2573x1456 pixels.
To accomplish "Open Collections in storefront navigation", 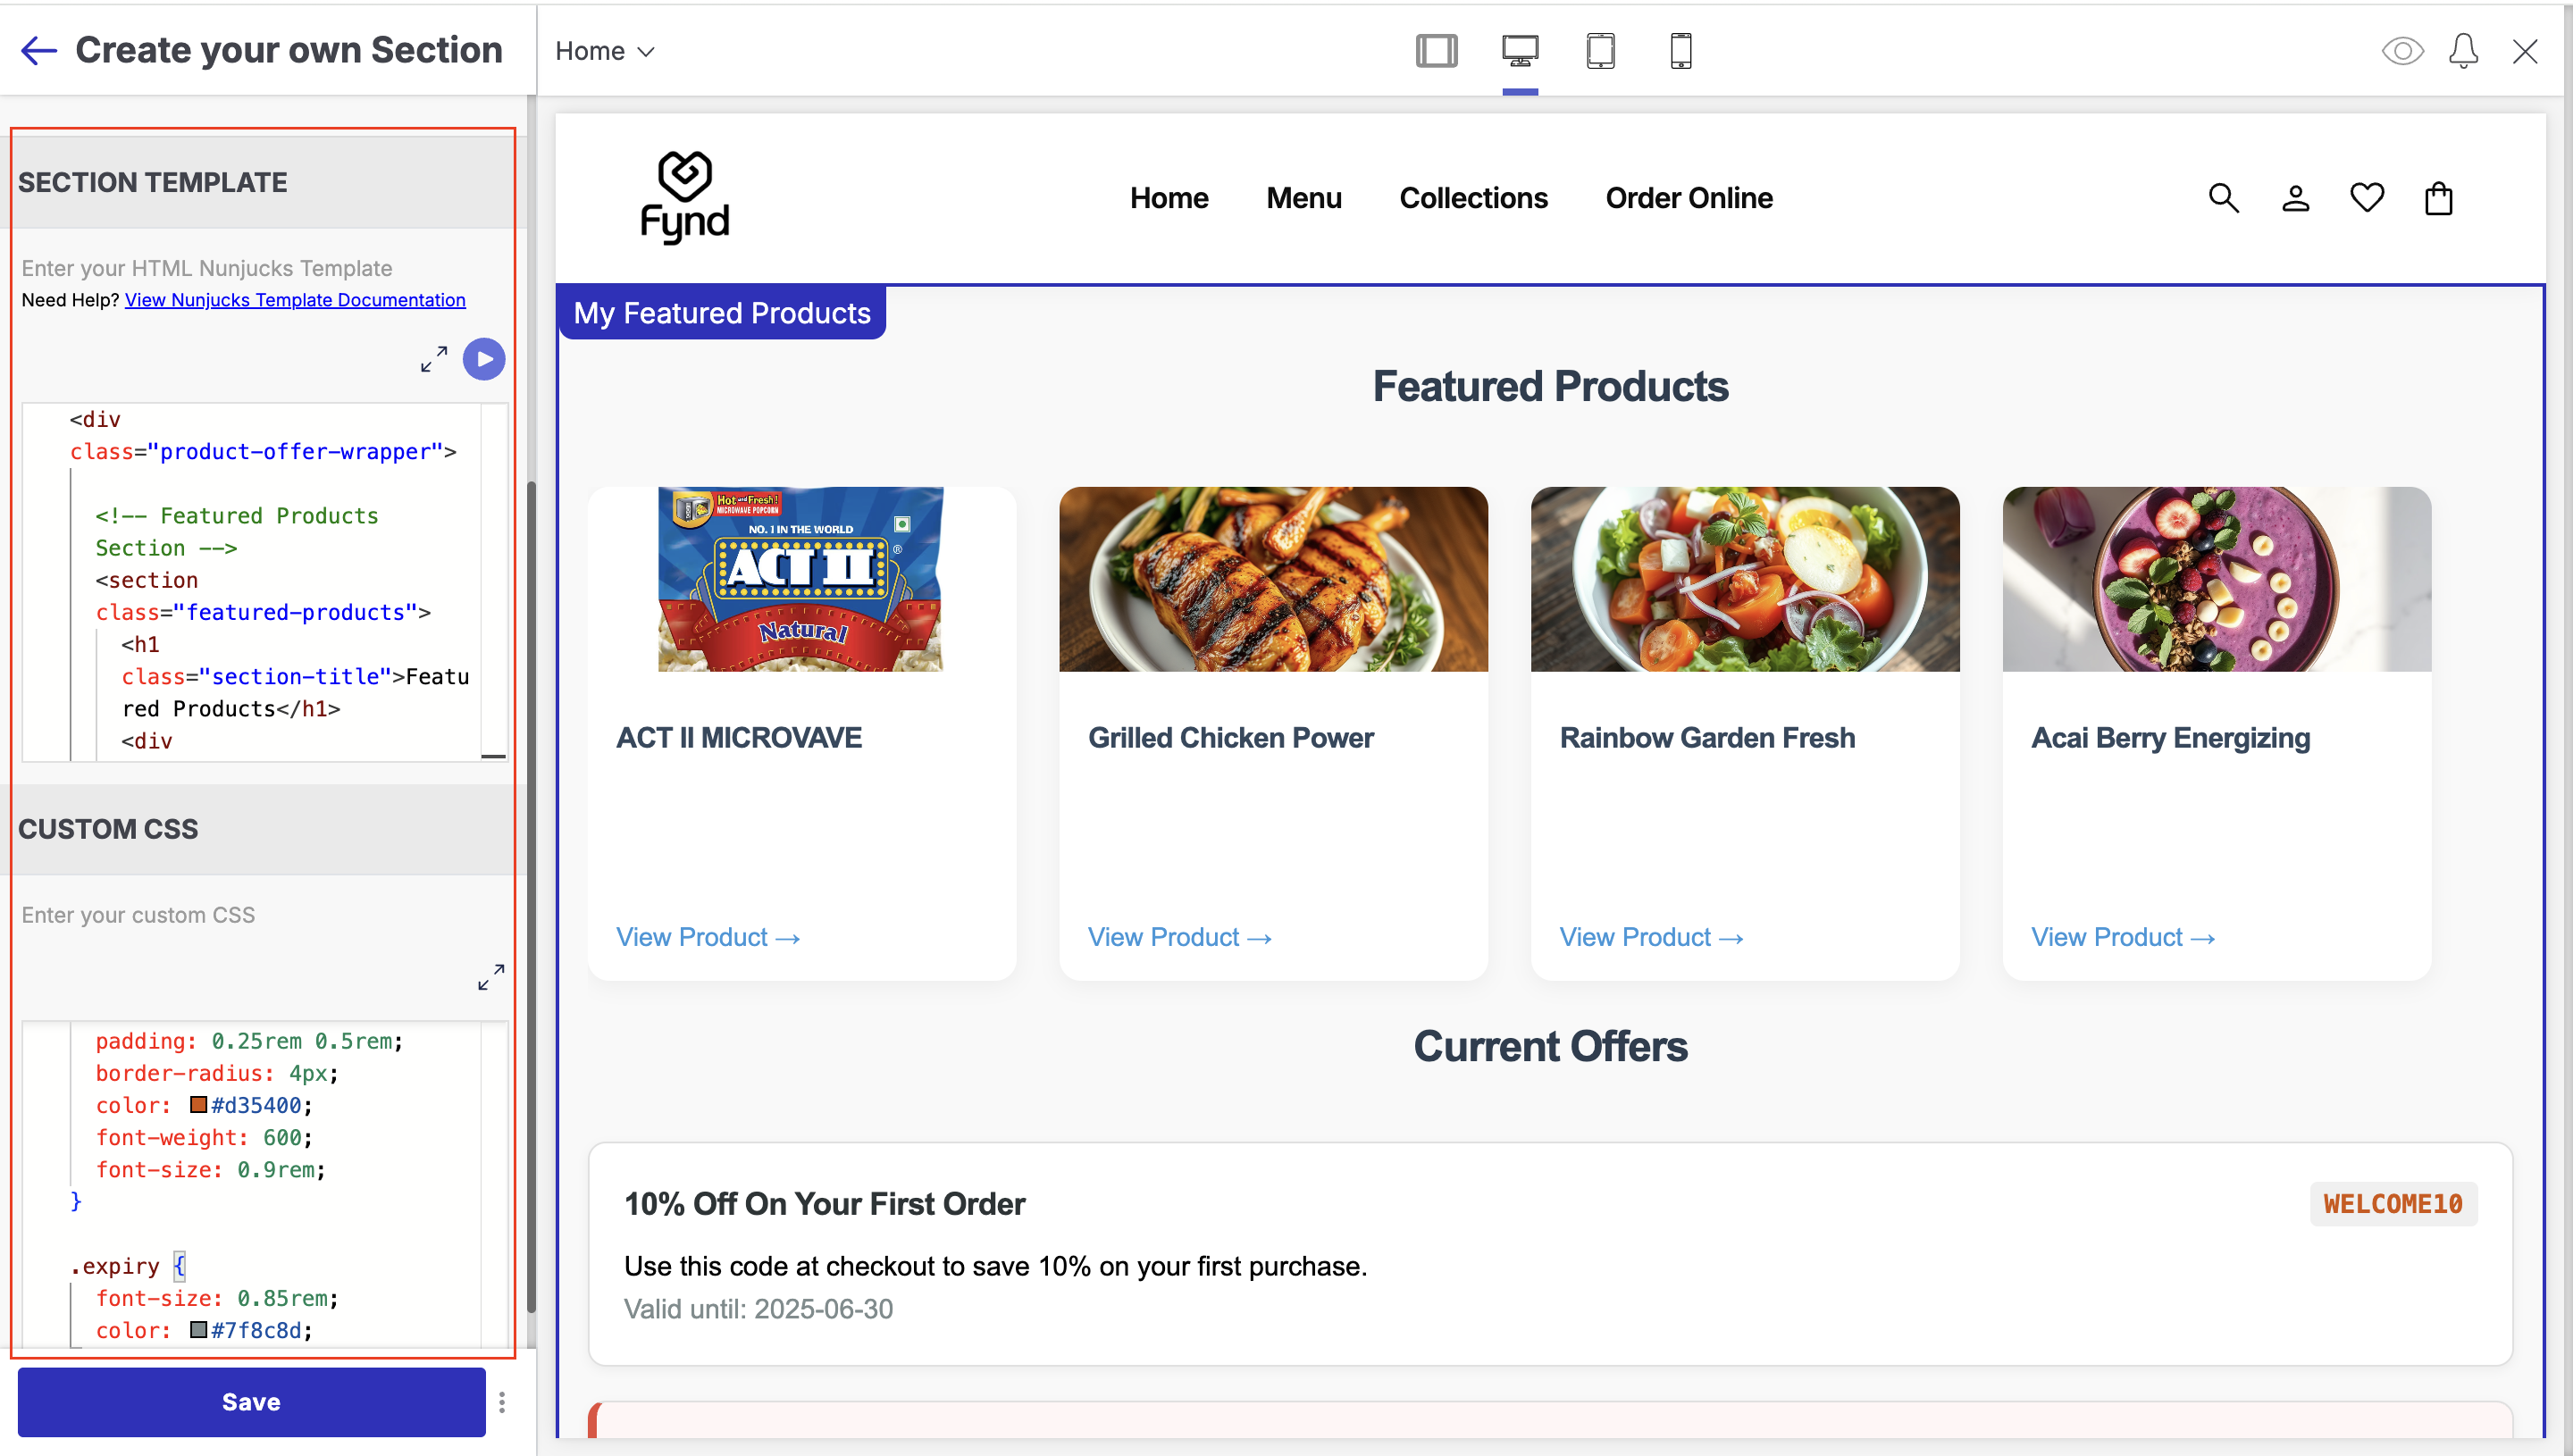I will (1473, 198).
